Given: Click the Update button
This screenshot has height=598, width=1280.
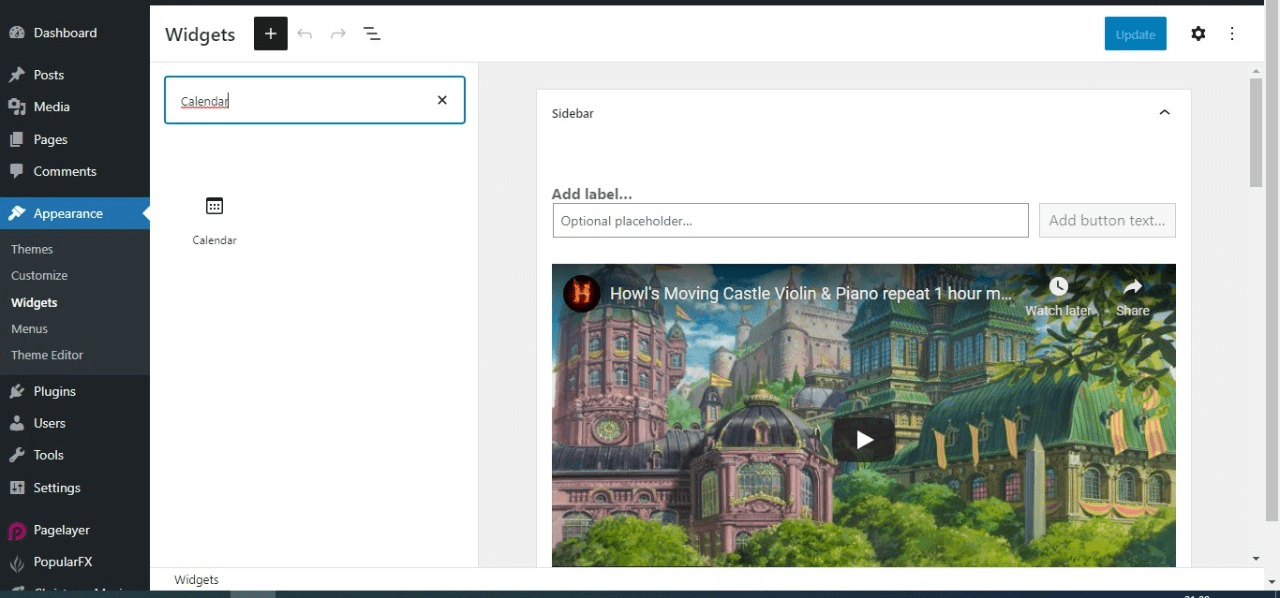Looking at the screenshot, I should pyautogui.click(x=1135, y=33).
